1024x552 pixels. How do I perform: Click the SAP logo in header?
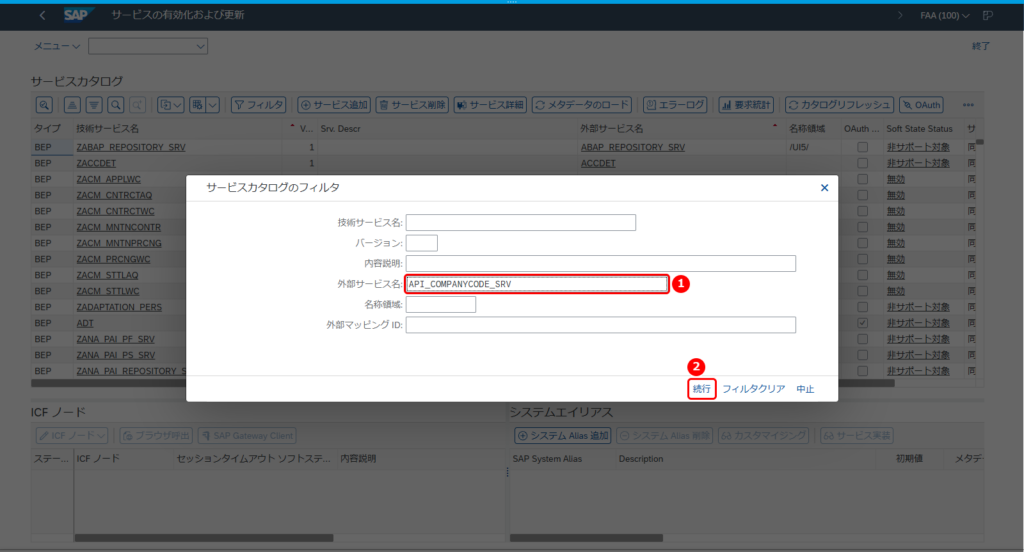[x=78, y=14]
